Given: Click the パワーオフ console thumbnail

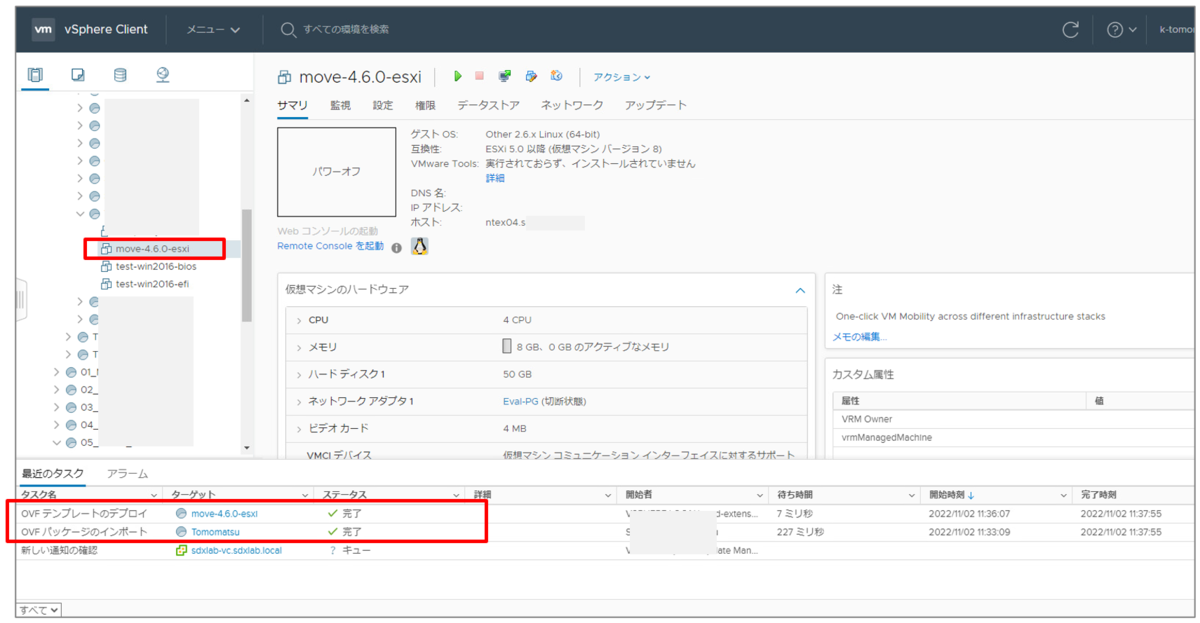Looking at the screenshot, I should click(x=336, y=172).
